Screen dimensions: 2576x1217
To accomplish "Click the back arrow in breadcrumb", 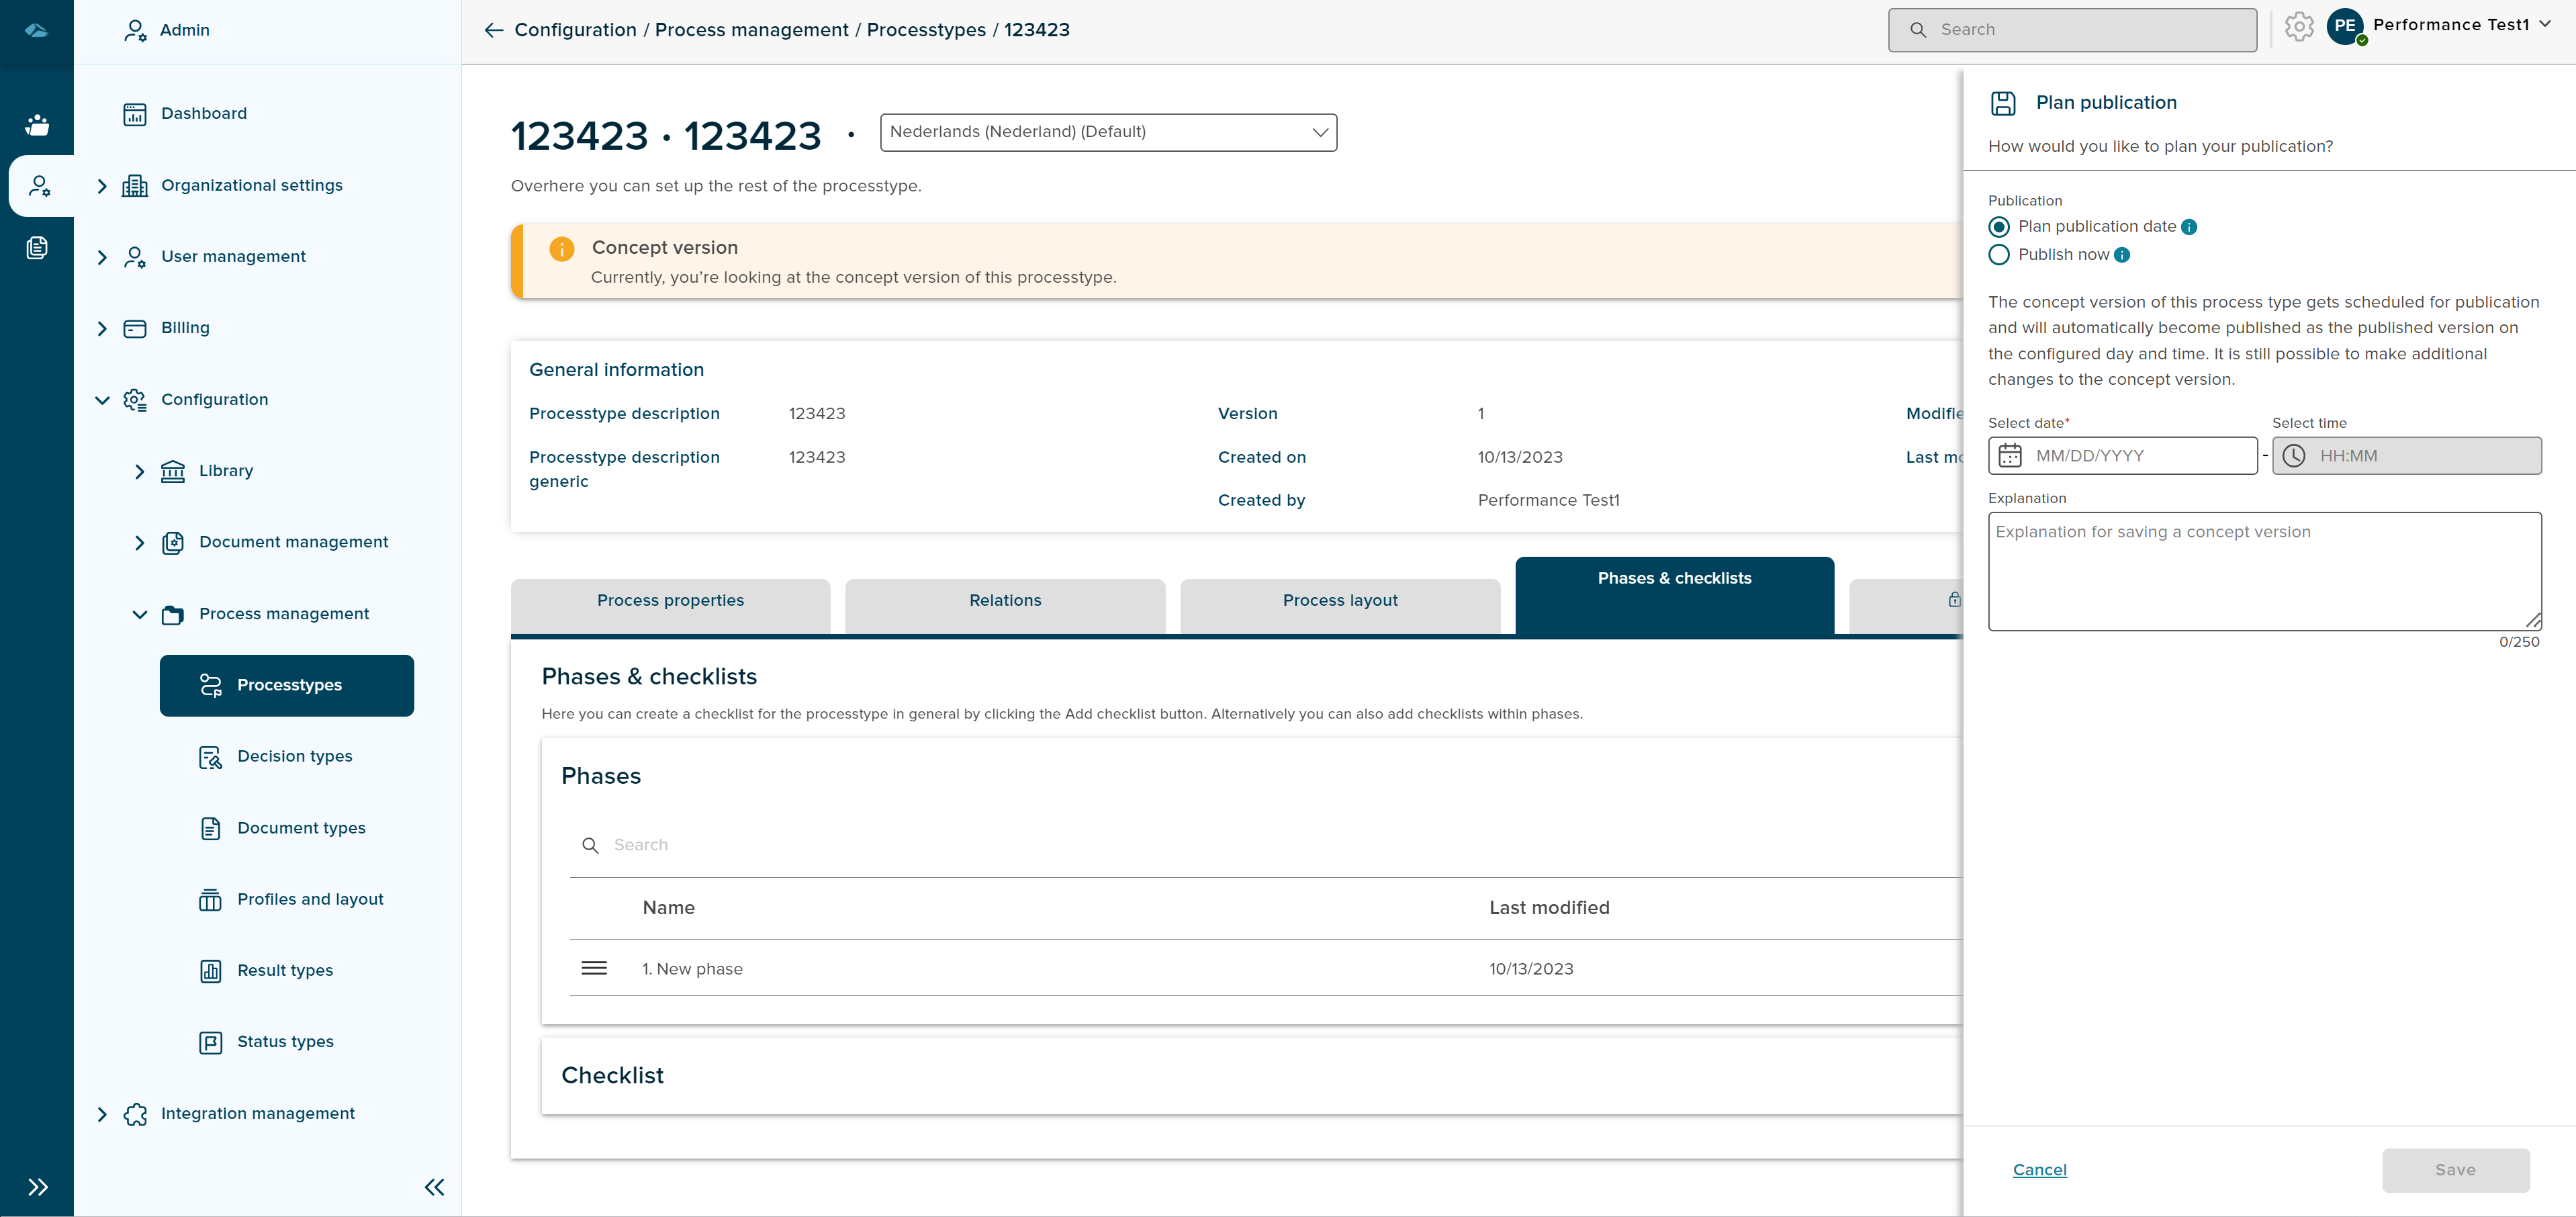I will 493,30.
